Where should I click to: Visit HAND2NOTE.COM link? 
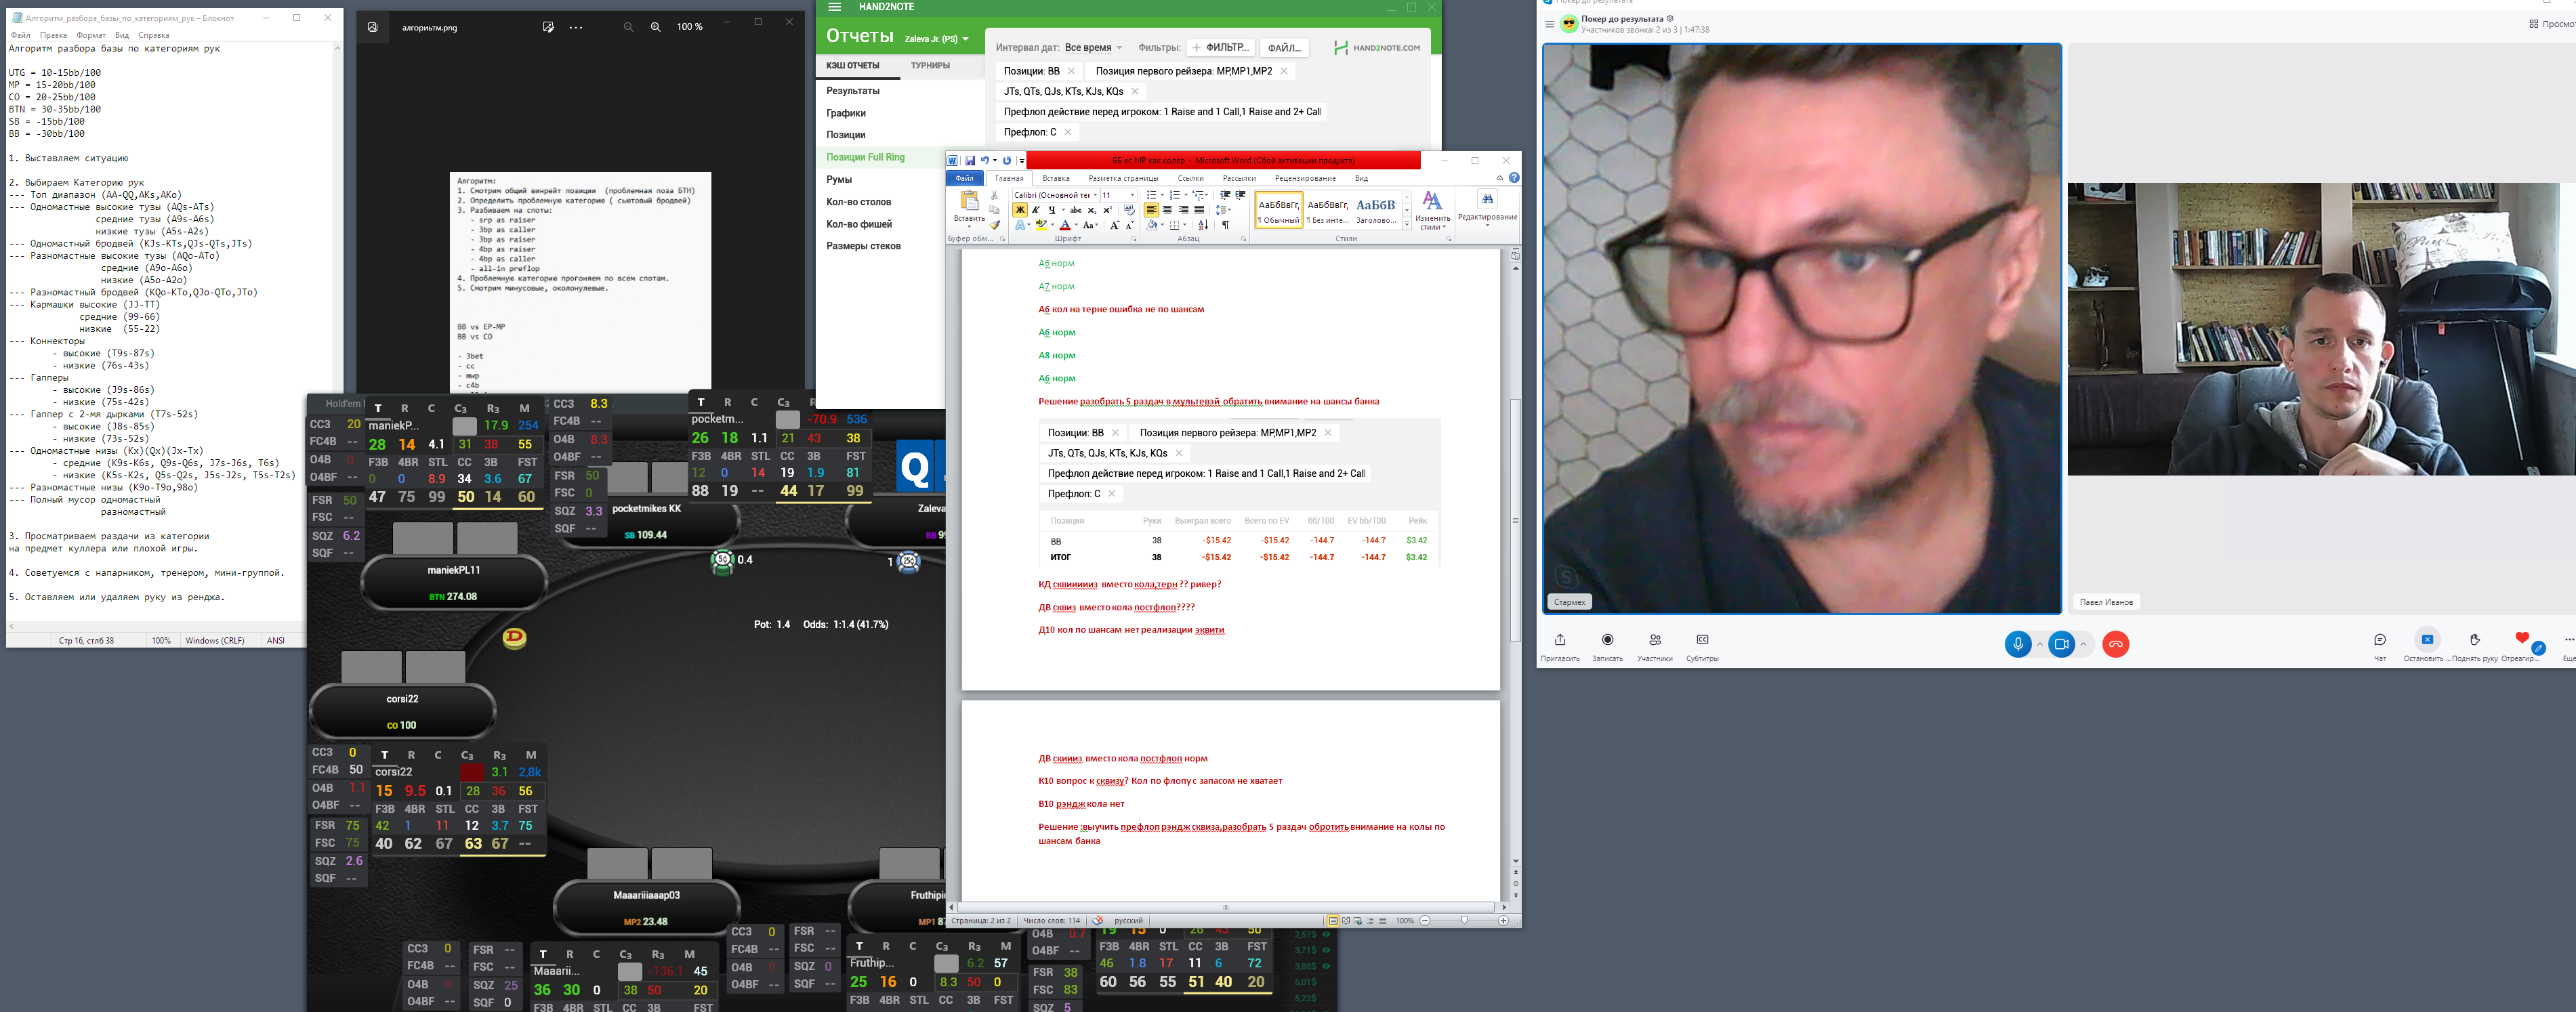[x=1377, y=48]
